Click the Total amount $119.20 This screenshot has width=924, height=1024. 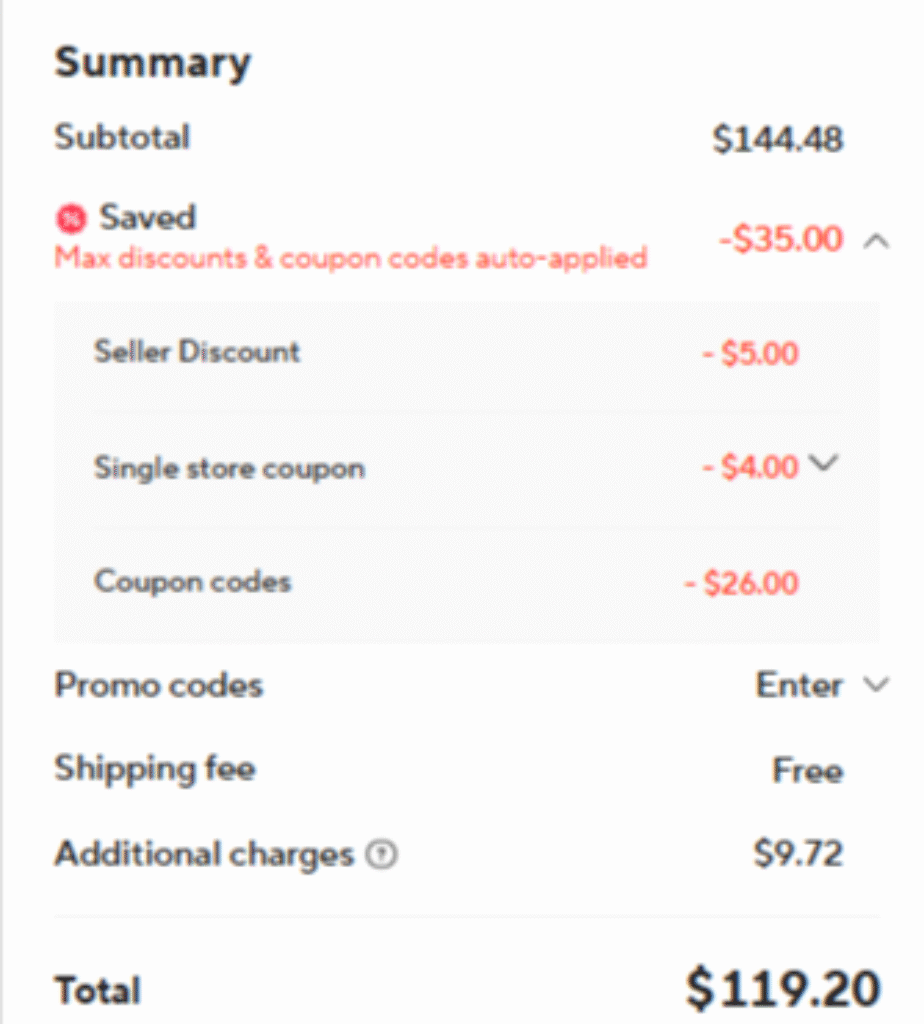pos(782,988)
